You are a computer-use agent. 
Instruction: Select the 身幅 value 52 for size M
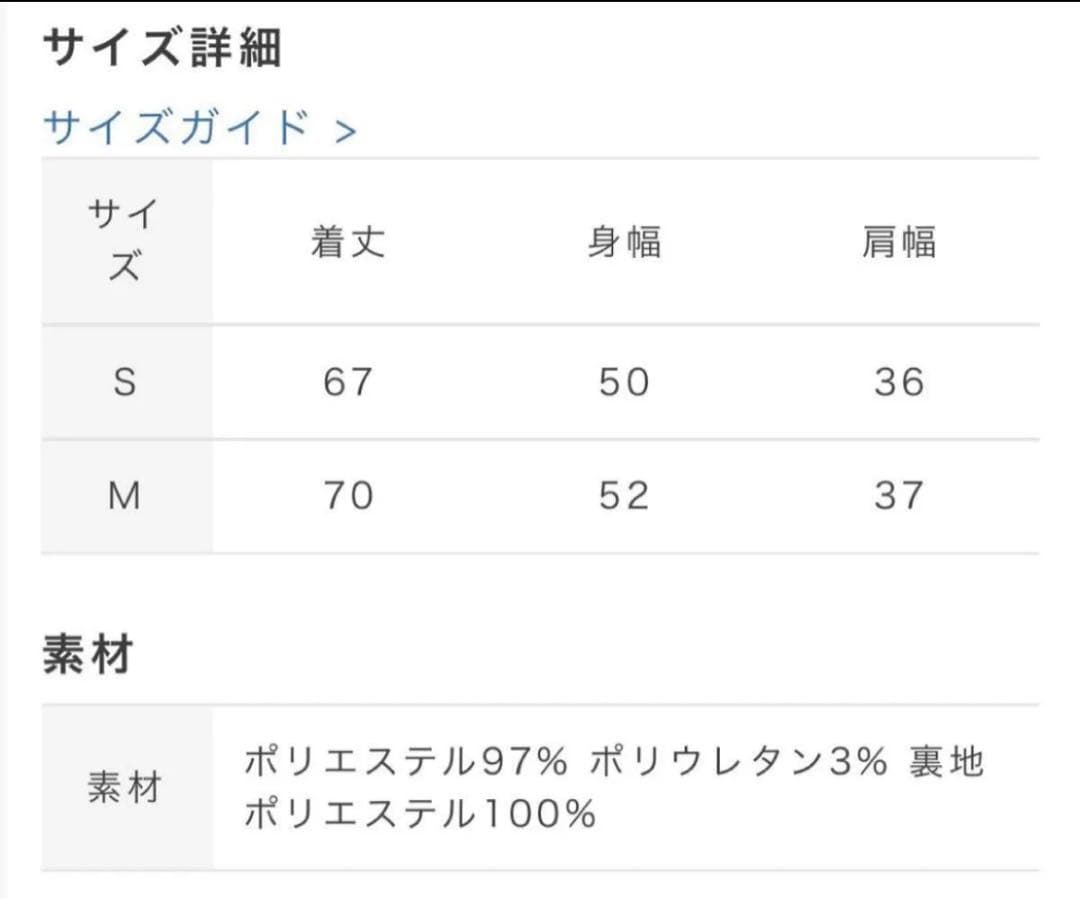pyautogui.click(x=623, y=495)
